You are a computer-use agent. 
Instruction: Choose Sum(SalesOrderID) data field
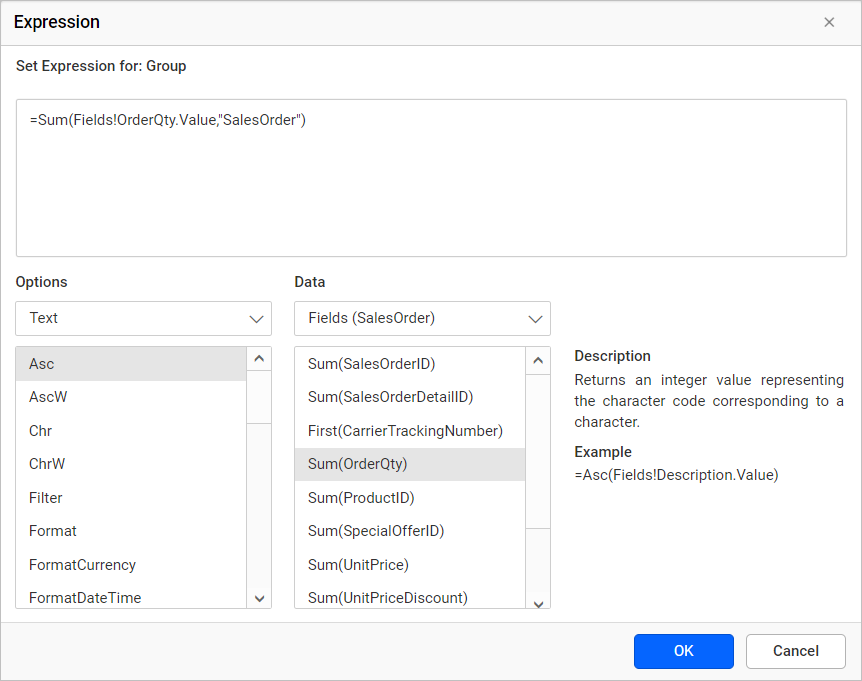(x=410, y=364)
